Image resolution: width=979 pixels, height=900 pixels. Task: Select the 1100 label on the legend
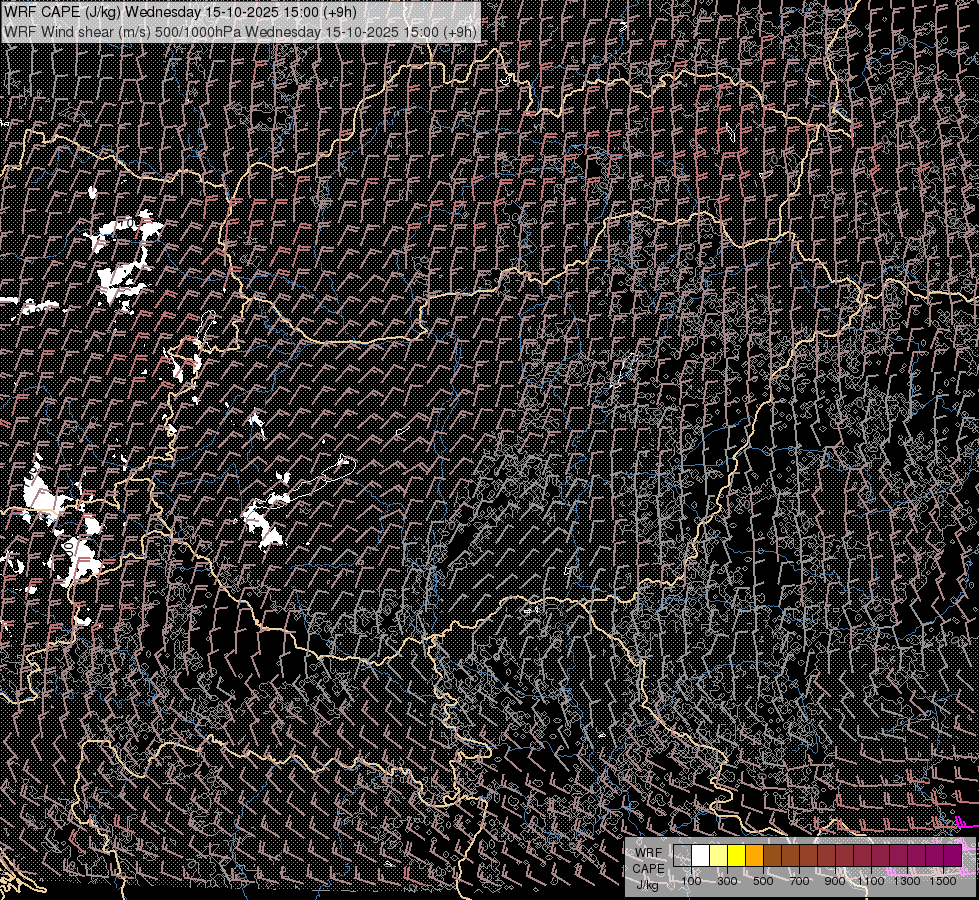(x=870, y=881)
